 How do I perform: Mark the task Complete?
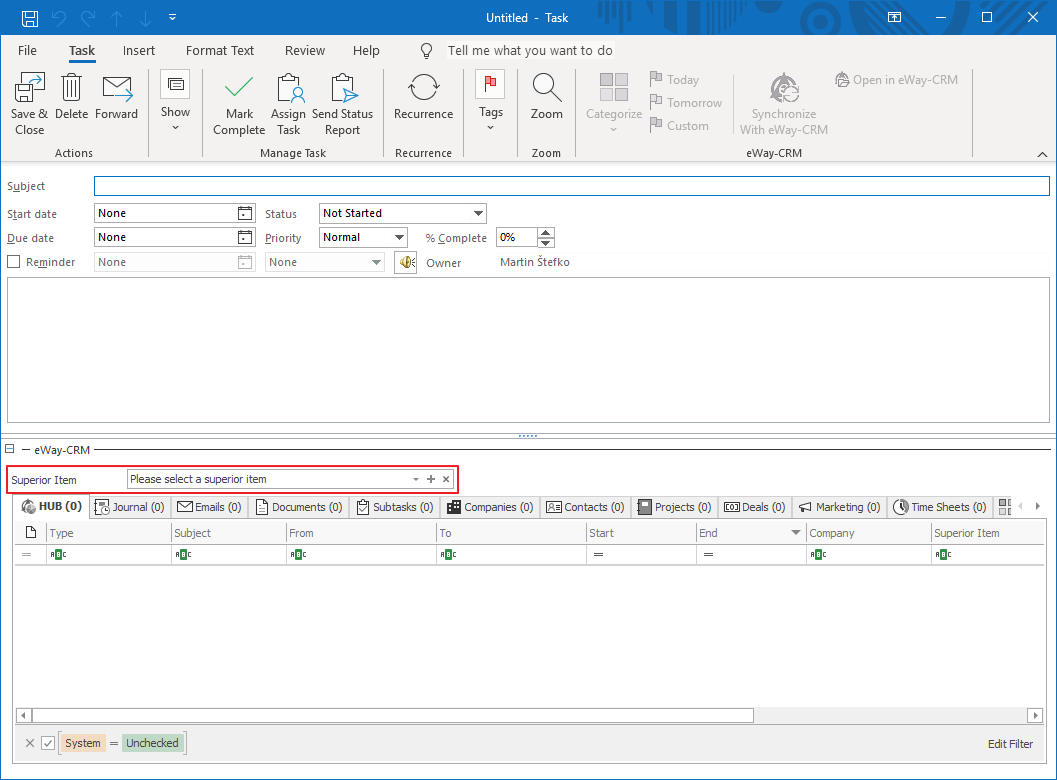(238, 100)
